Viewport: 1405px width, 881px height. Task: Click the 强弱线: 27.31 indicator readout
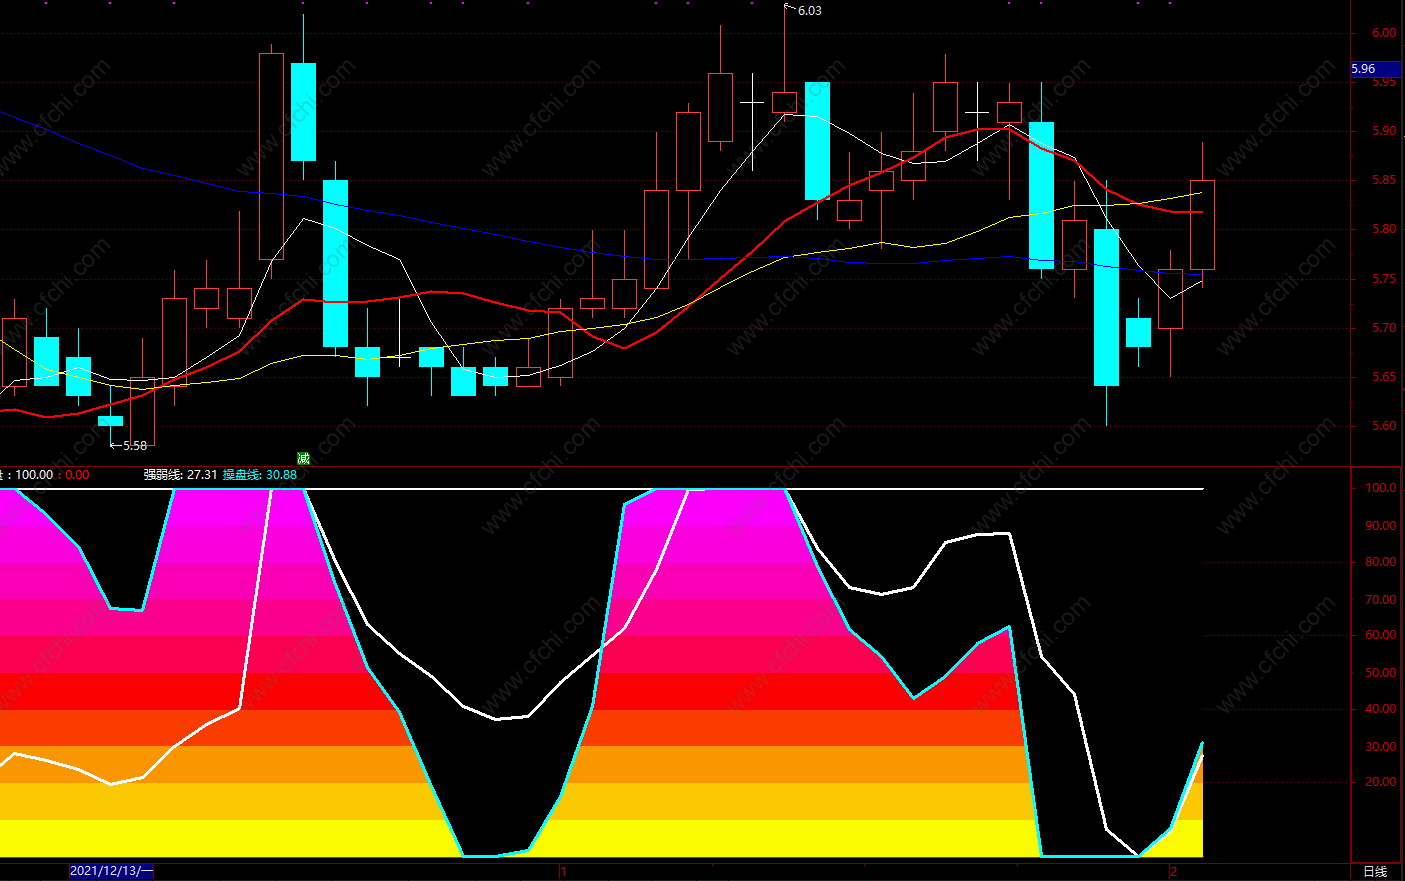(180, 475)
